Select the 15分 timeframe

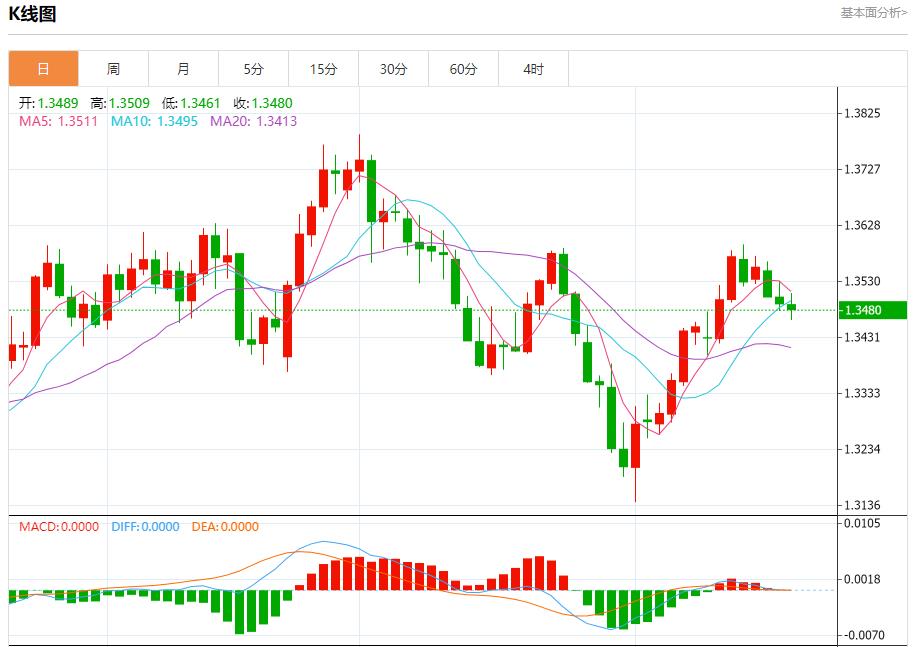click(323, 68)
